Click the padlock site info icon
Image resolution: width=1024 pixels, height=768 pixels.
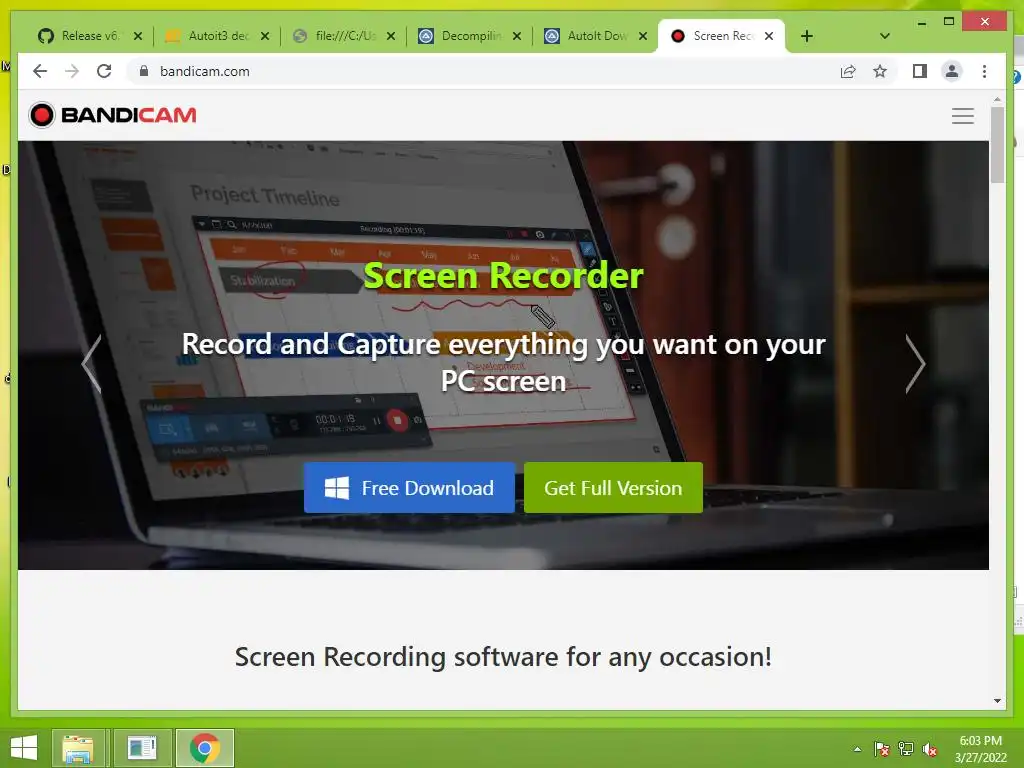144,71
